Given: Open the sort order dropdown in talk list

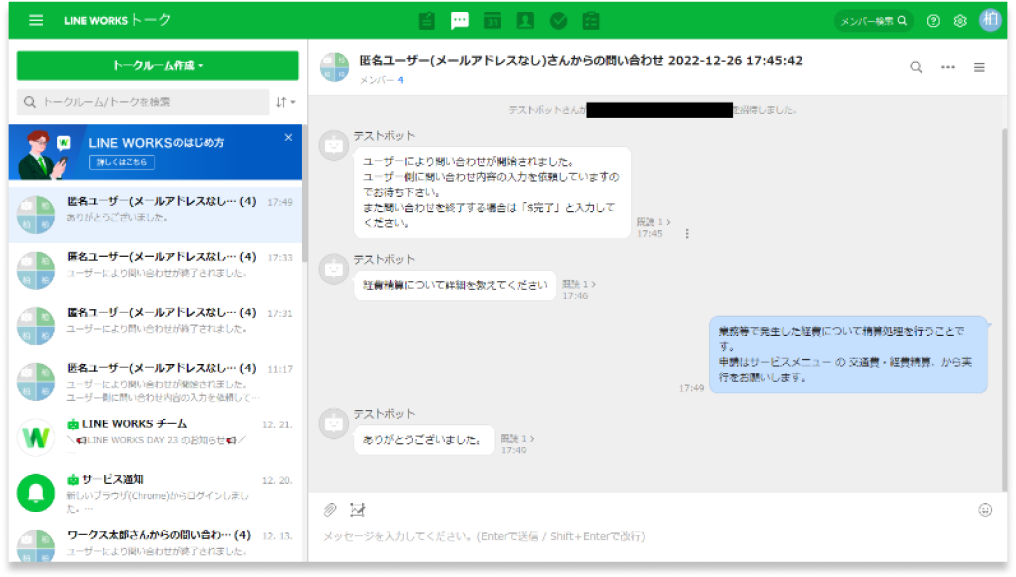Looking at the screenshot, I should point(283,101).
